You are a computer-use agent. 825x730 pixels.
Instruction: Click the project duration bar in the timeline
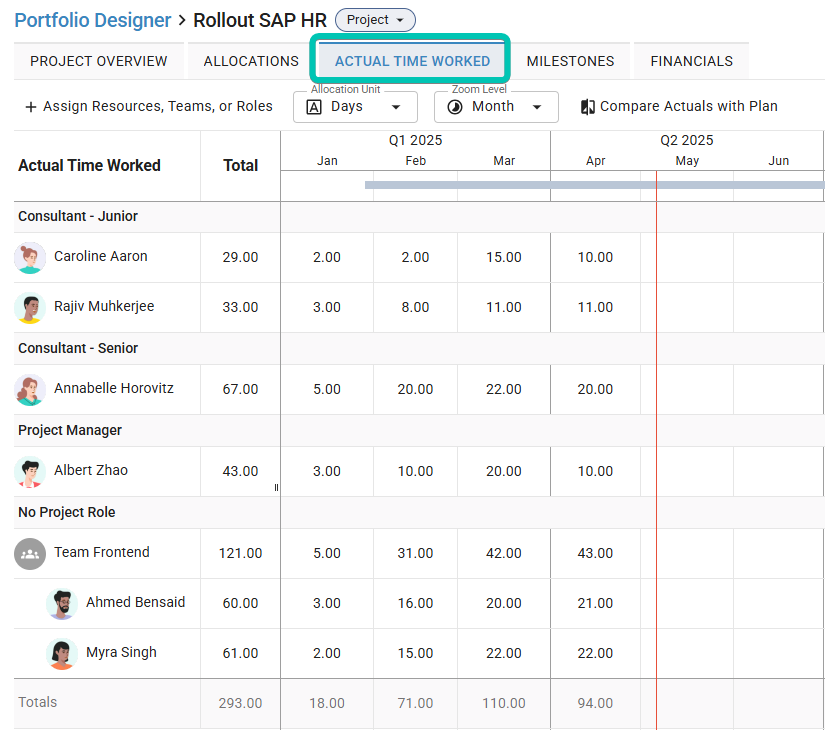tap(595, 185)
